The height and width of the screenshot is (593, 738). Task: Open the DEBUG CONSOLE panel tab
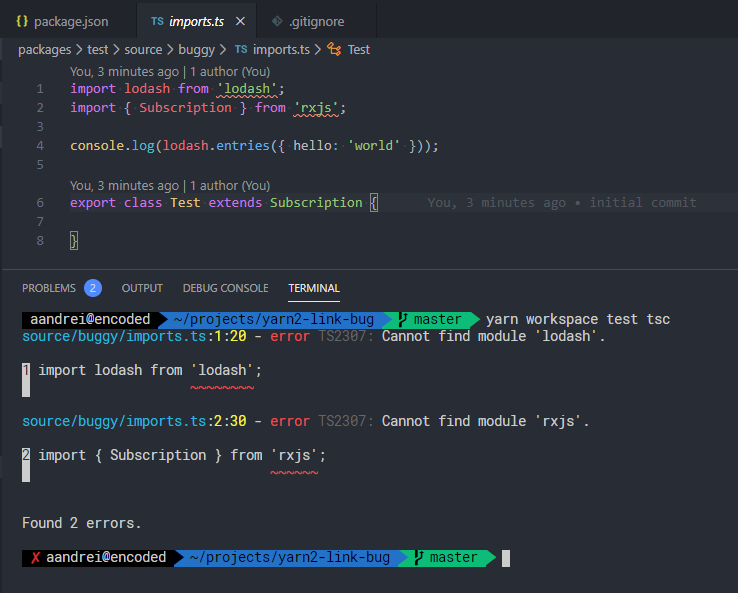click(x=225, y=288)
